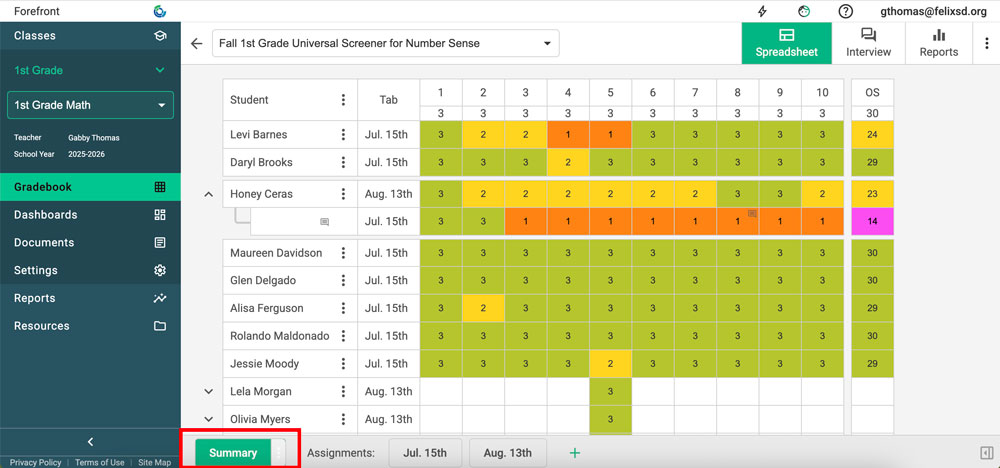Open the help question mark icon
Image resolution: width=1000 pixels, height=468 pixels.
click(846, 11)
